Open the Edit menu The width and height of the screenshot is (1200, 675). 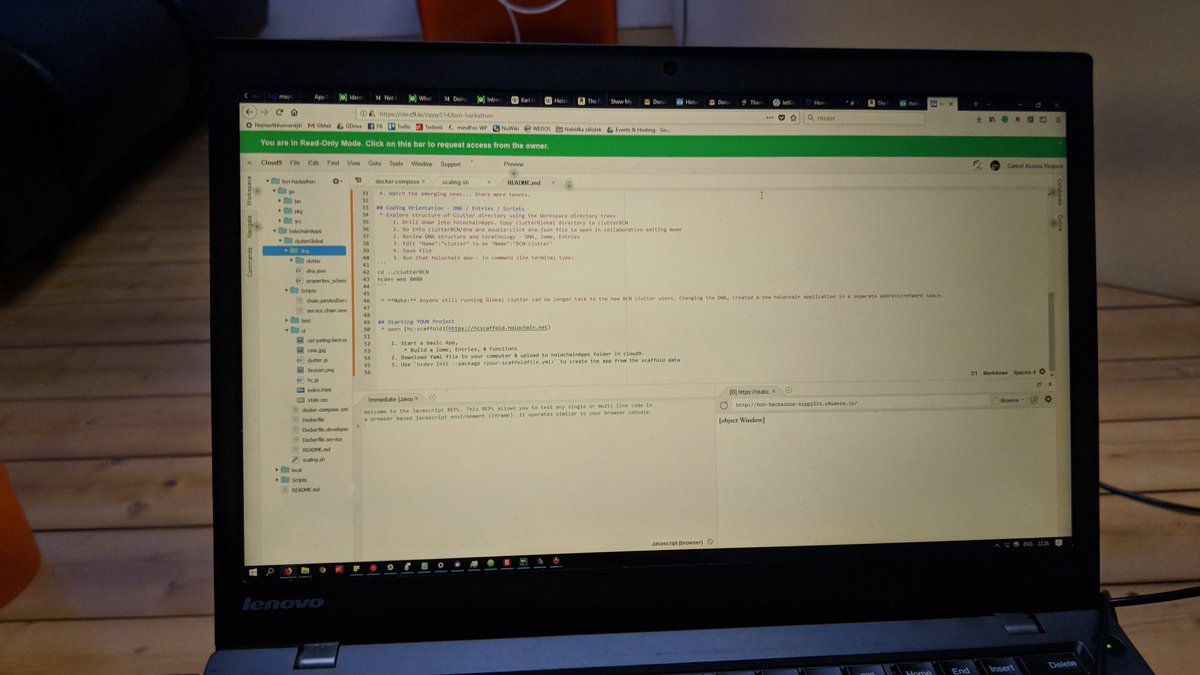coord(313,162)
